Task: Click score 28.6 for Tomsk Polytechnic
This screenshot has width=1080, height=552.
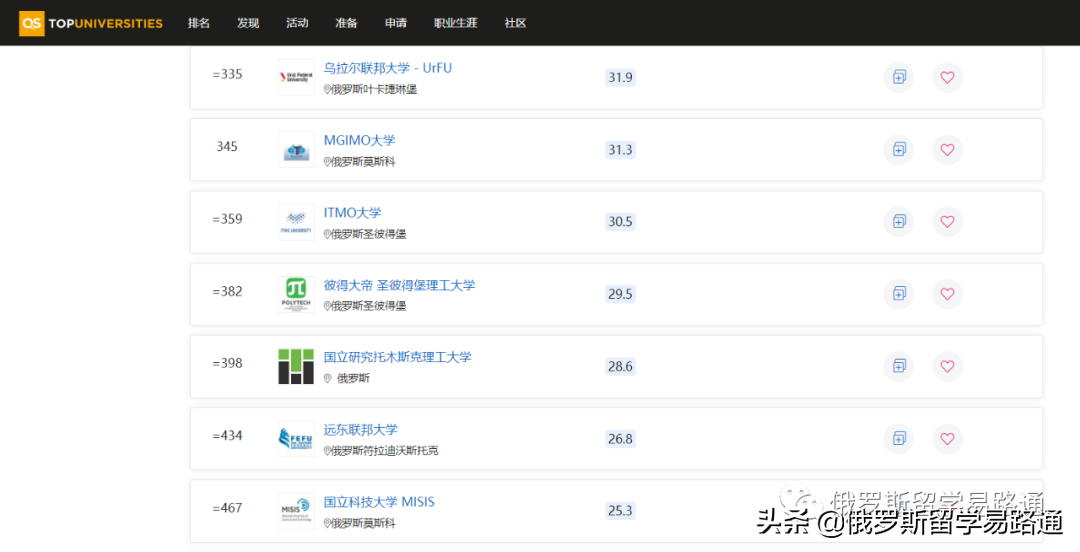Action: coord(620,366)
